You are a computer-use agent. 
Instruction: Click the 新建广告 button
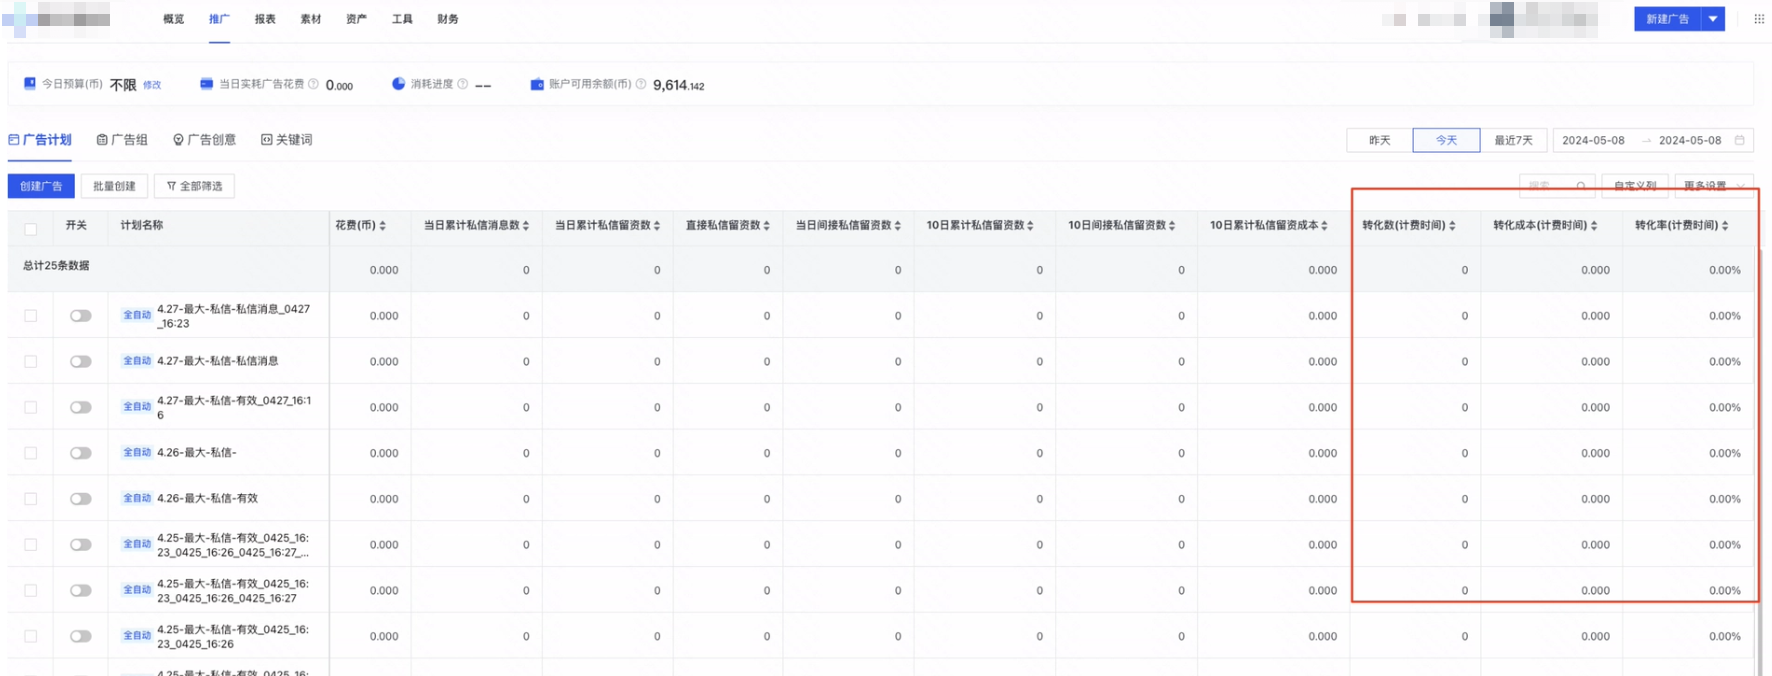(x=1668, y=19)
